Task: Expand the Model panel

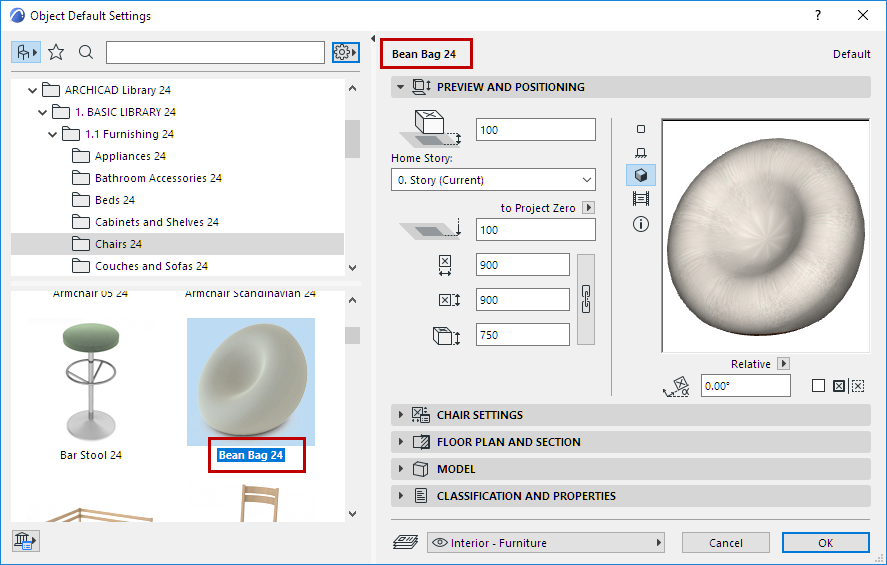Action: 401,469
